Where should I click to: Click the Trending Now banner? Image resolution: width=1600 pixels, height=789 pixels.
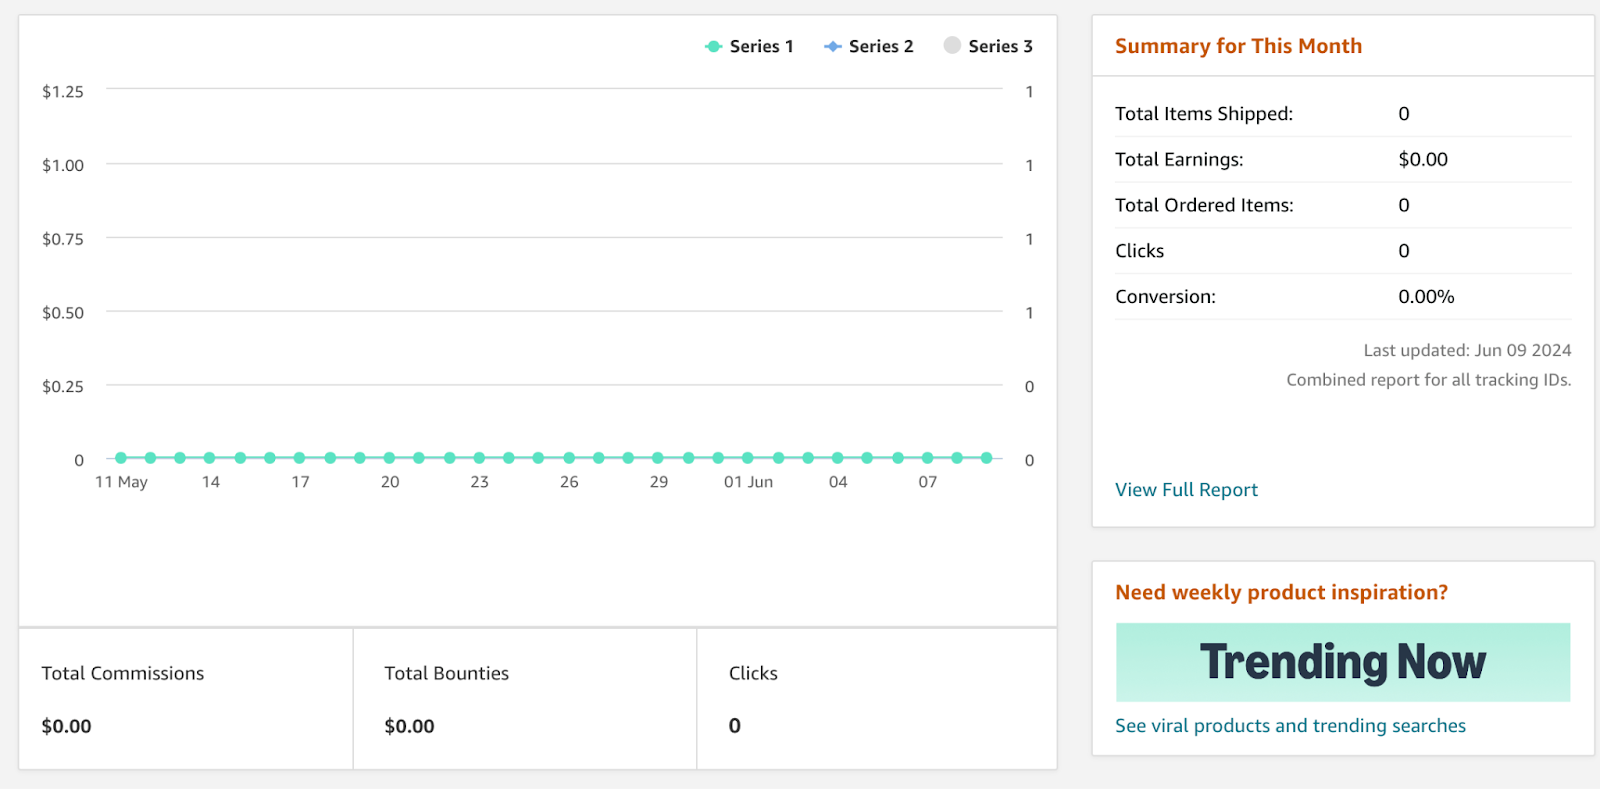pos(1342,662)
